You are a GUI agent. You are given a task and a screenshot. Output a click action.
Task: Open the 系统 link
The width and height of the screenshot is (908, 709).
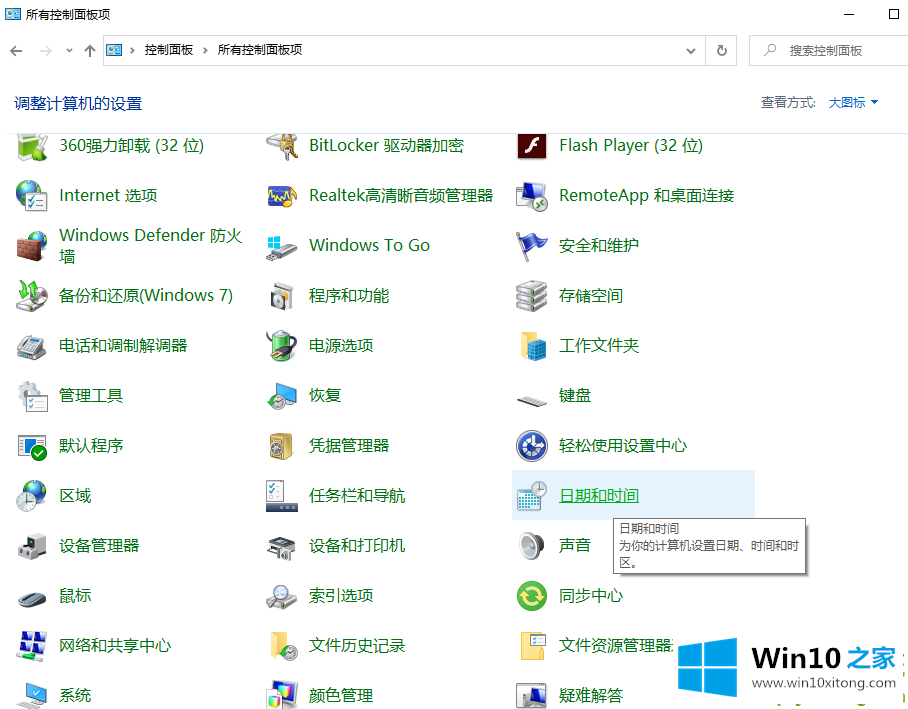pyautogui.click(x=75, y=695)
